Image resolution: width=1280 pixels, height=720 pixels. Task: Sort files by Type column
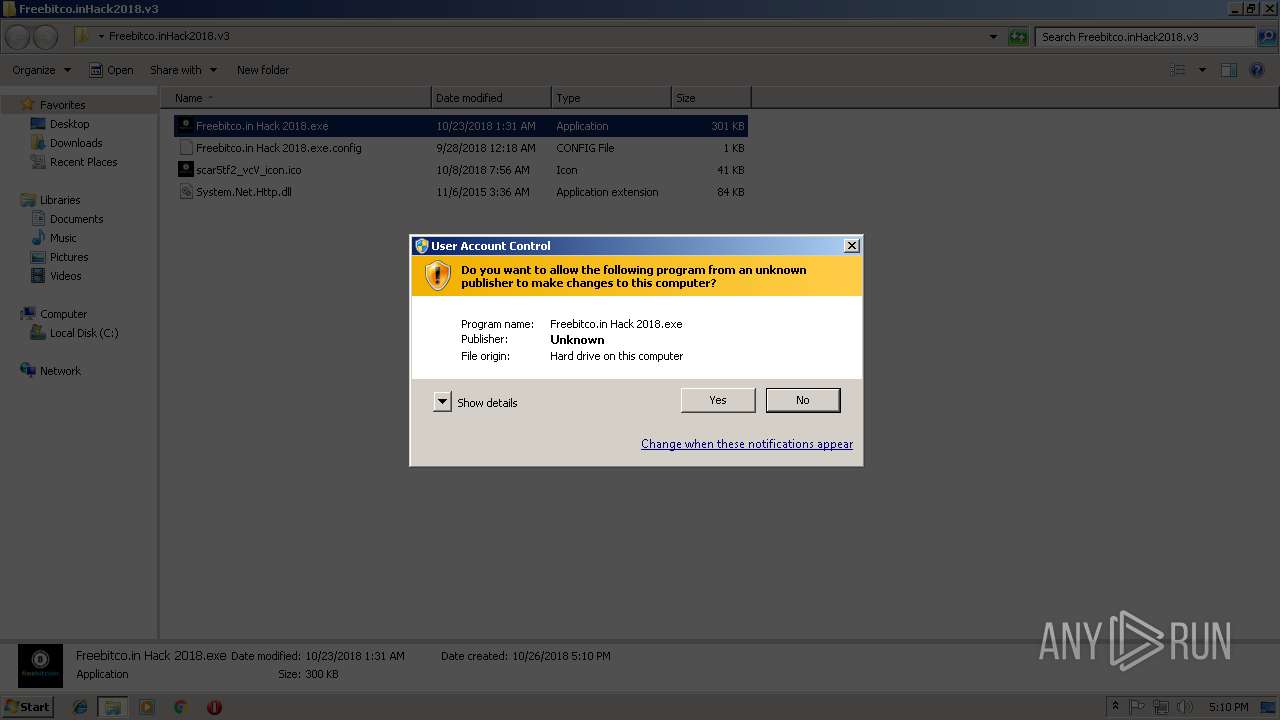[611, 98]
